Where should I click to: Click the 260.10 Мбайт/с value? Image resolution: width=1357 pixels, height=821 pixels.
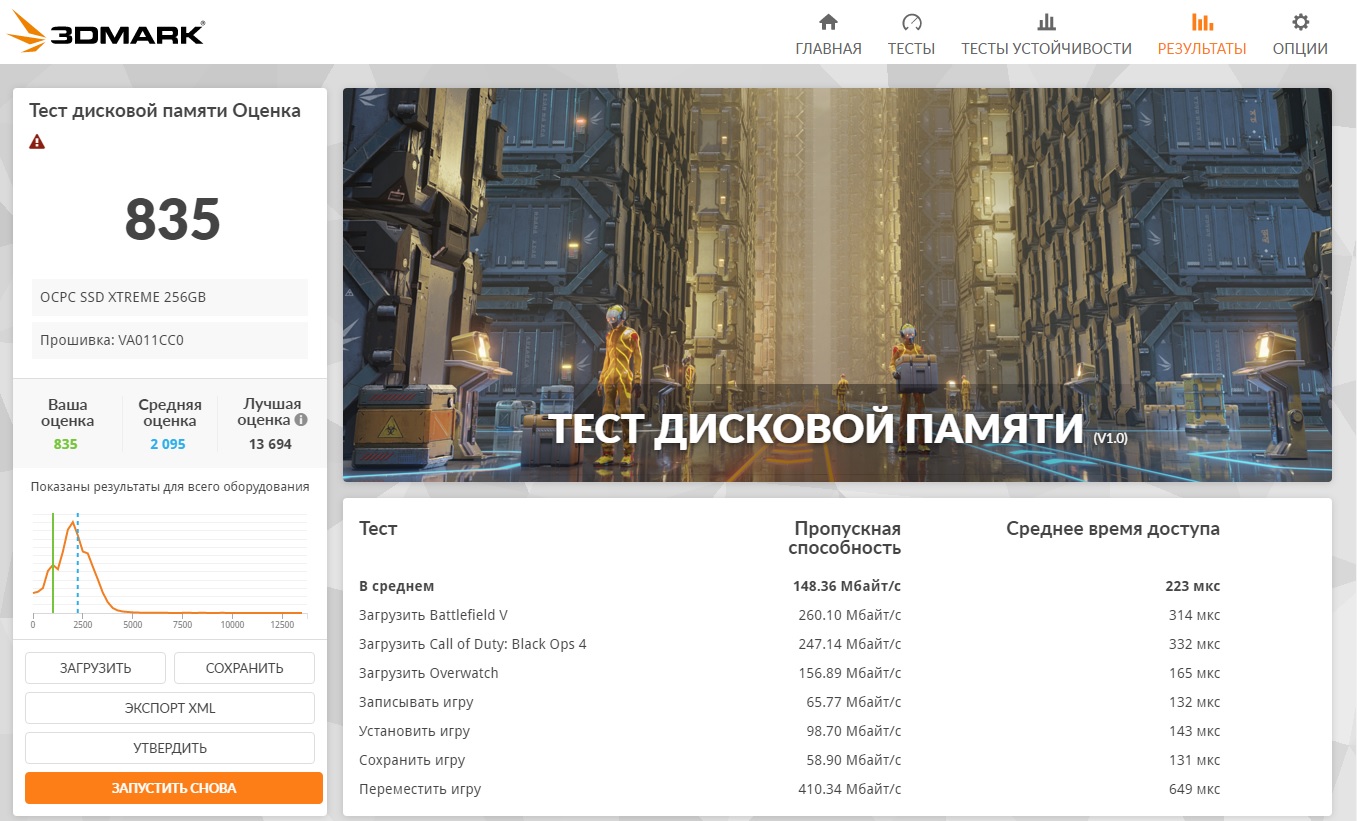pyautogui.click(x=850, y=615)
